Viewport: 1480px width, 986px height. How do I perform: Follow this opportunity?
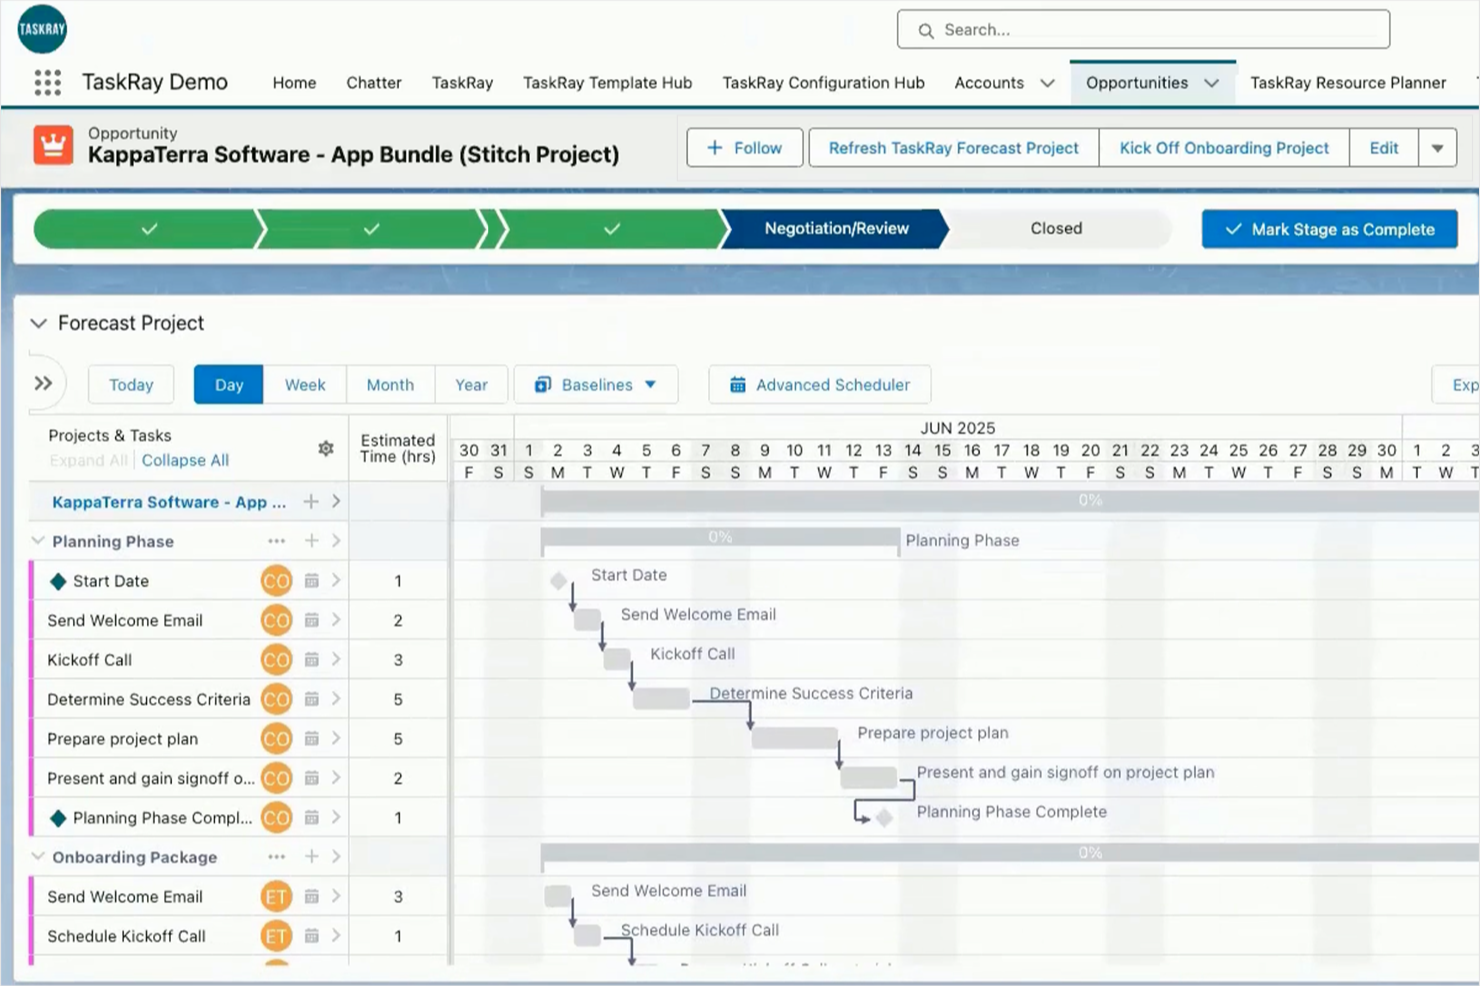744,148
